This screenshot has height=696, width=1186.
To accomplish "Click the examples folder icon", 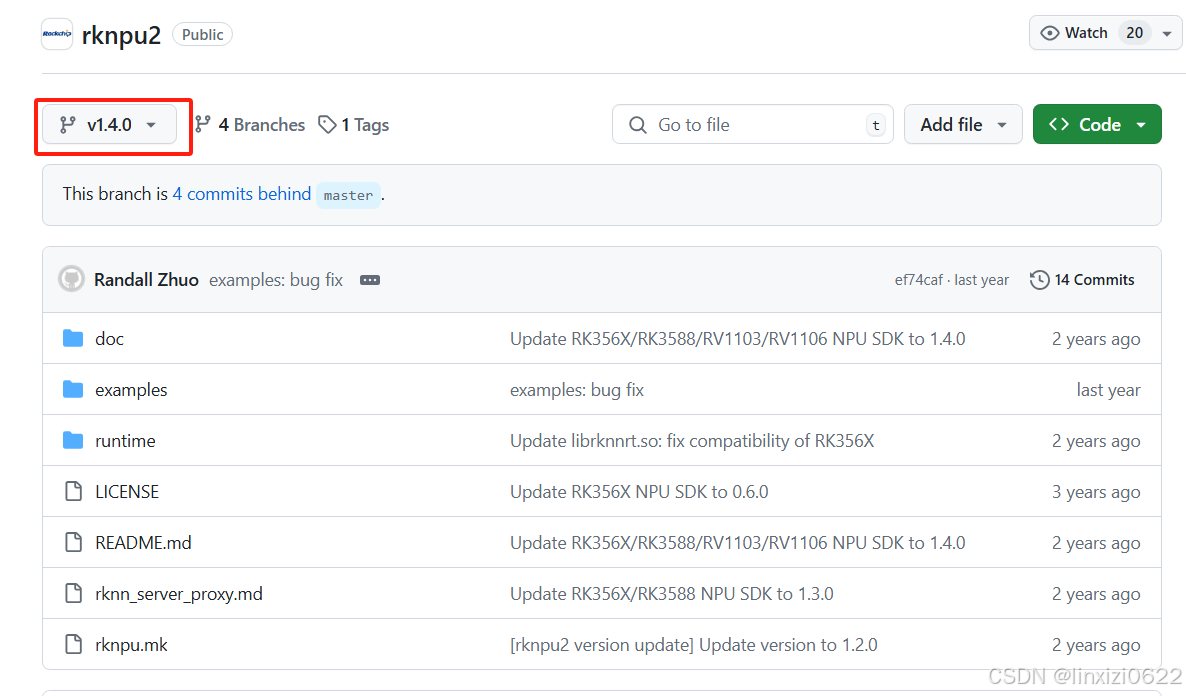I will click(73, 389).
